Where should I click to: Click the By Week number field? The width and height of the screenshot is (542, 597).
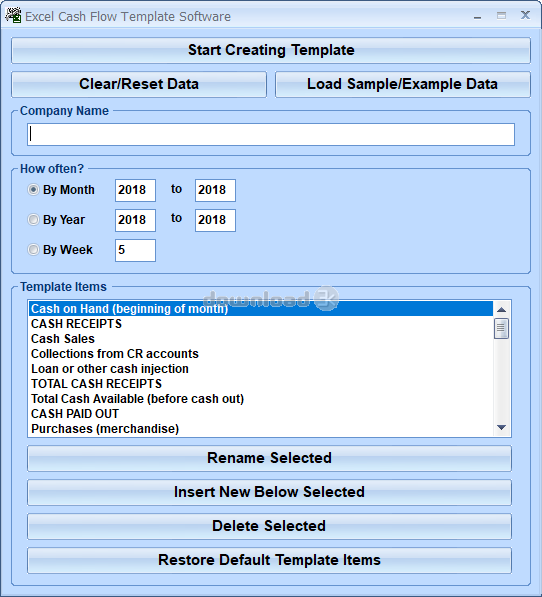pyautogui.click(x=136, y=250)
